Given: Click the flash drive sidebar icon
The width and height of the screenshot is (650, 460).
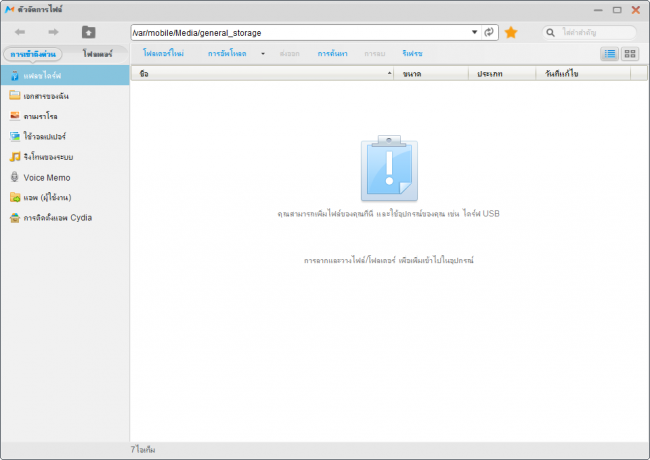Looking at the screenshot, I should (15, 75).
